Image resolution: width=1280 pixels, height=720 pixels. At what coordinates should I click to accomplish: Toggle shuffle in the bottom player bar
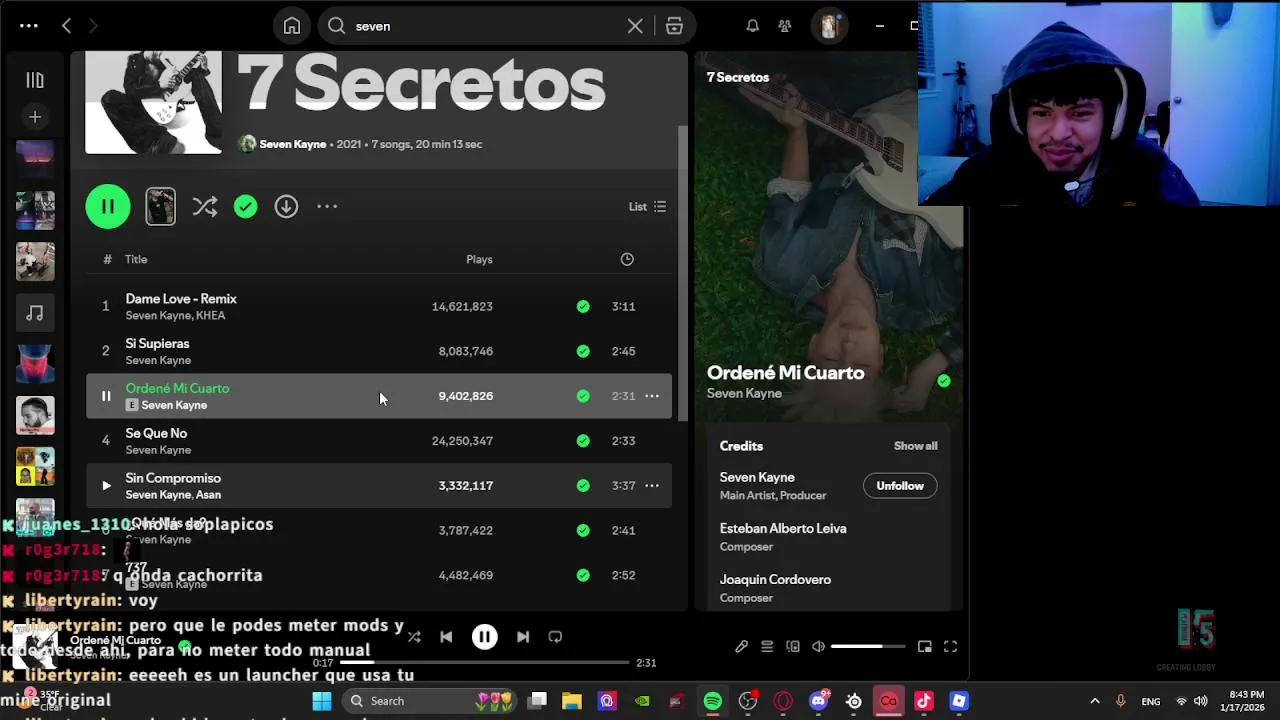(x=414, y=637)
